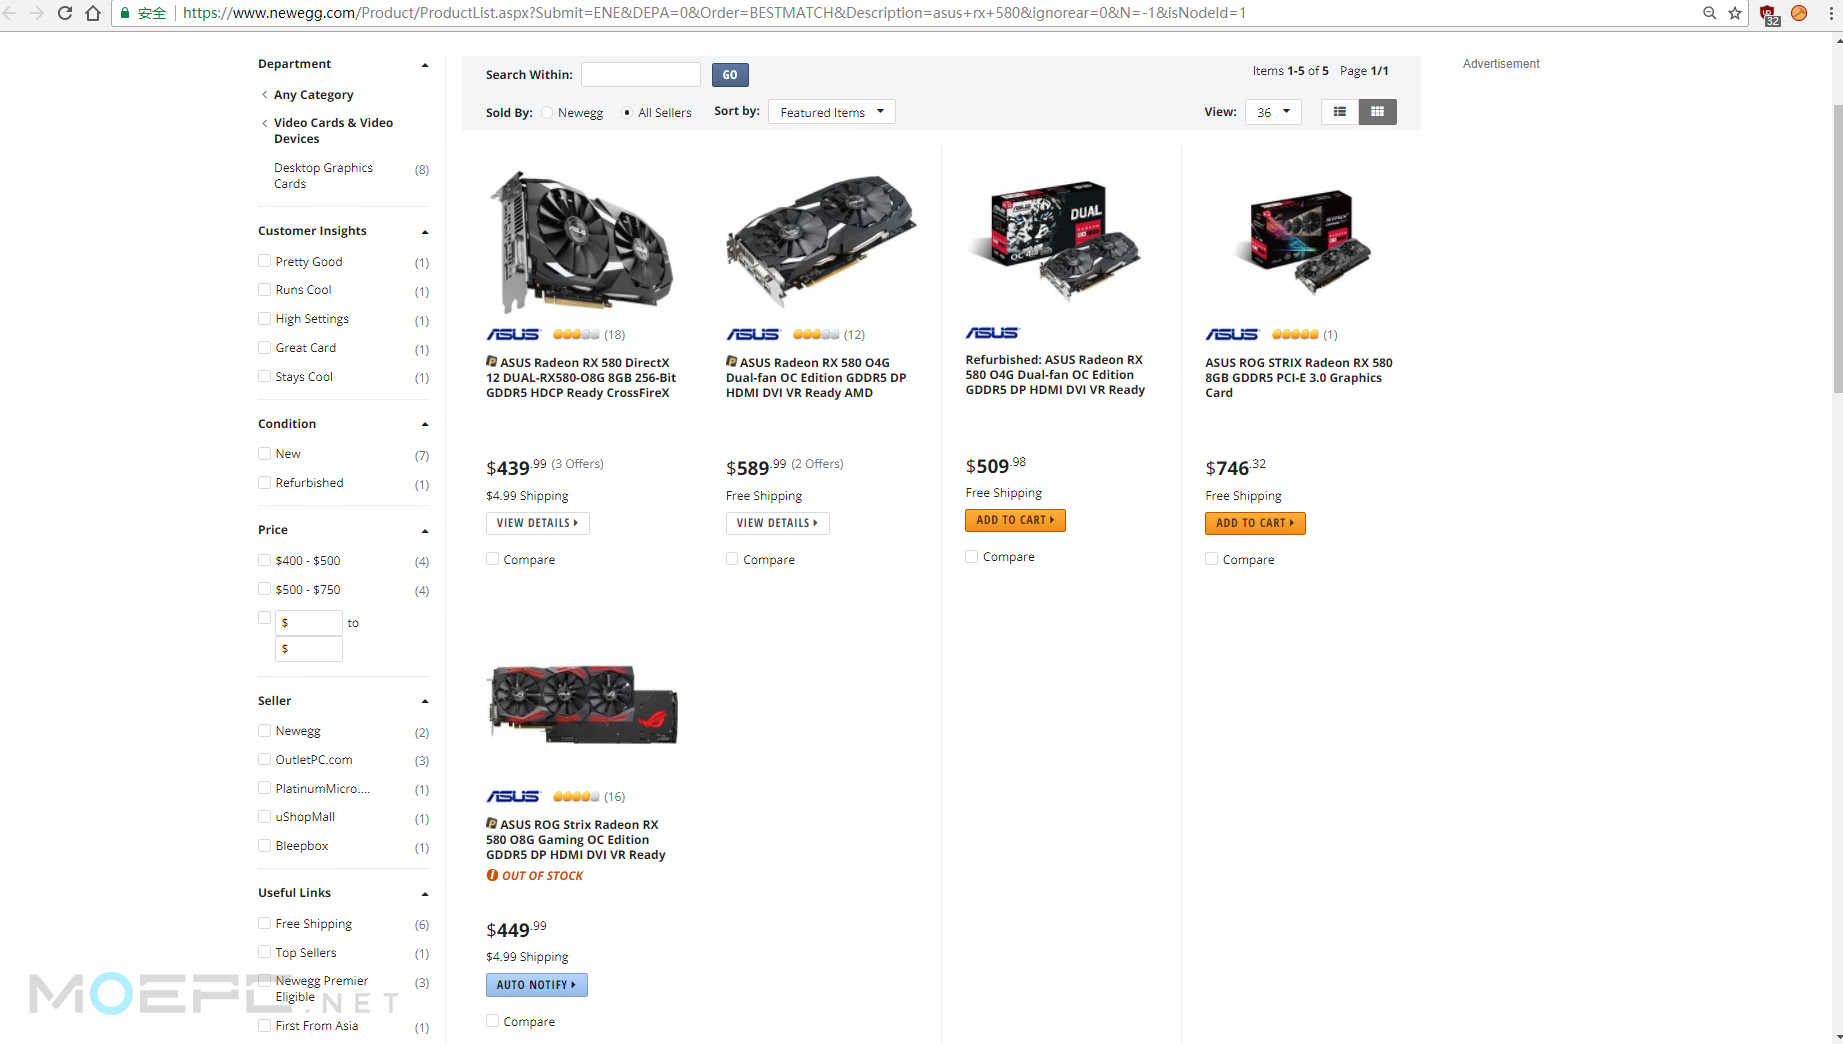Image resolution: width=1843 pixels, height=1044 pixels.
Task: Click Auto Notify for out of stock card
Action: point(536,985)
